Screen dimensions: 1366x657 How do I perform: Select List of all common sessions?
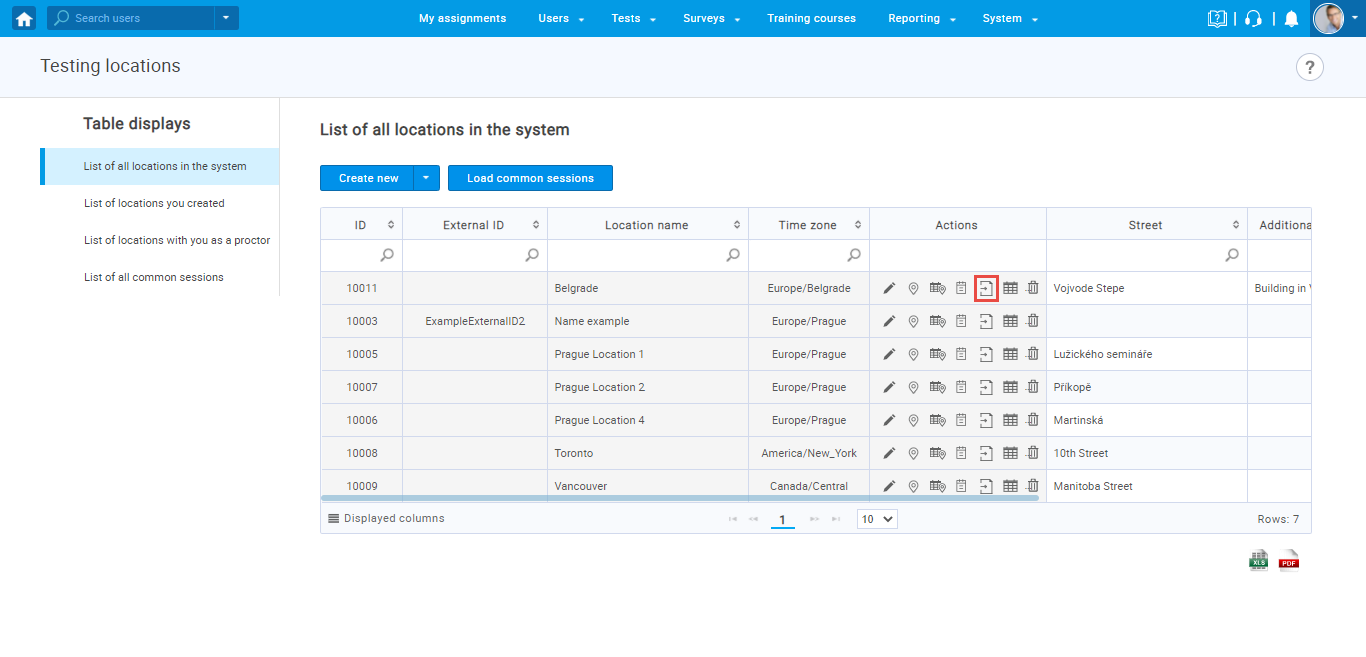click(153, 278)
